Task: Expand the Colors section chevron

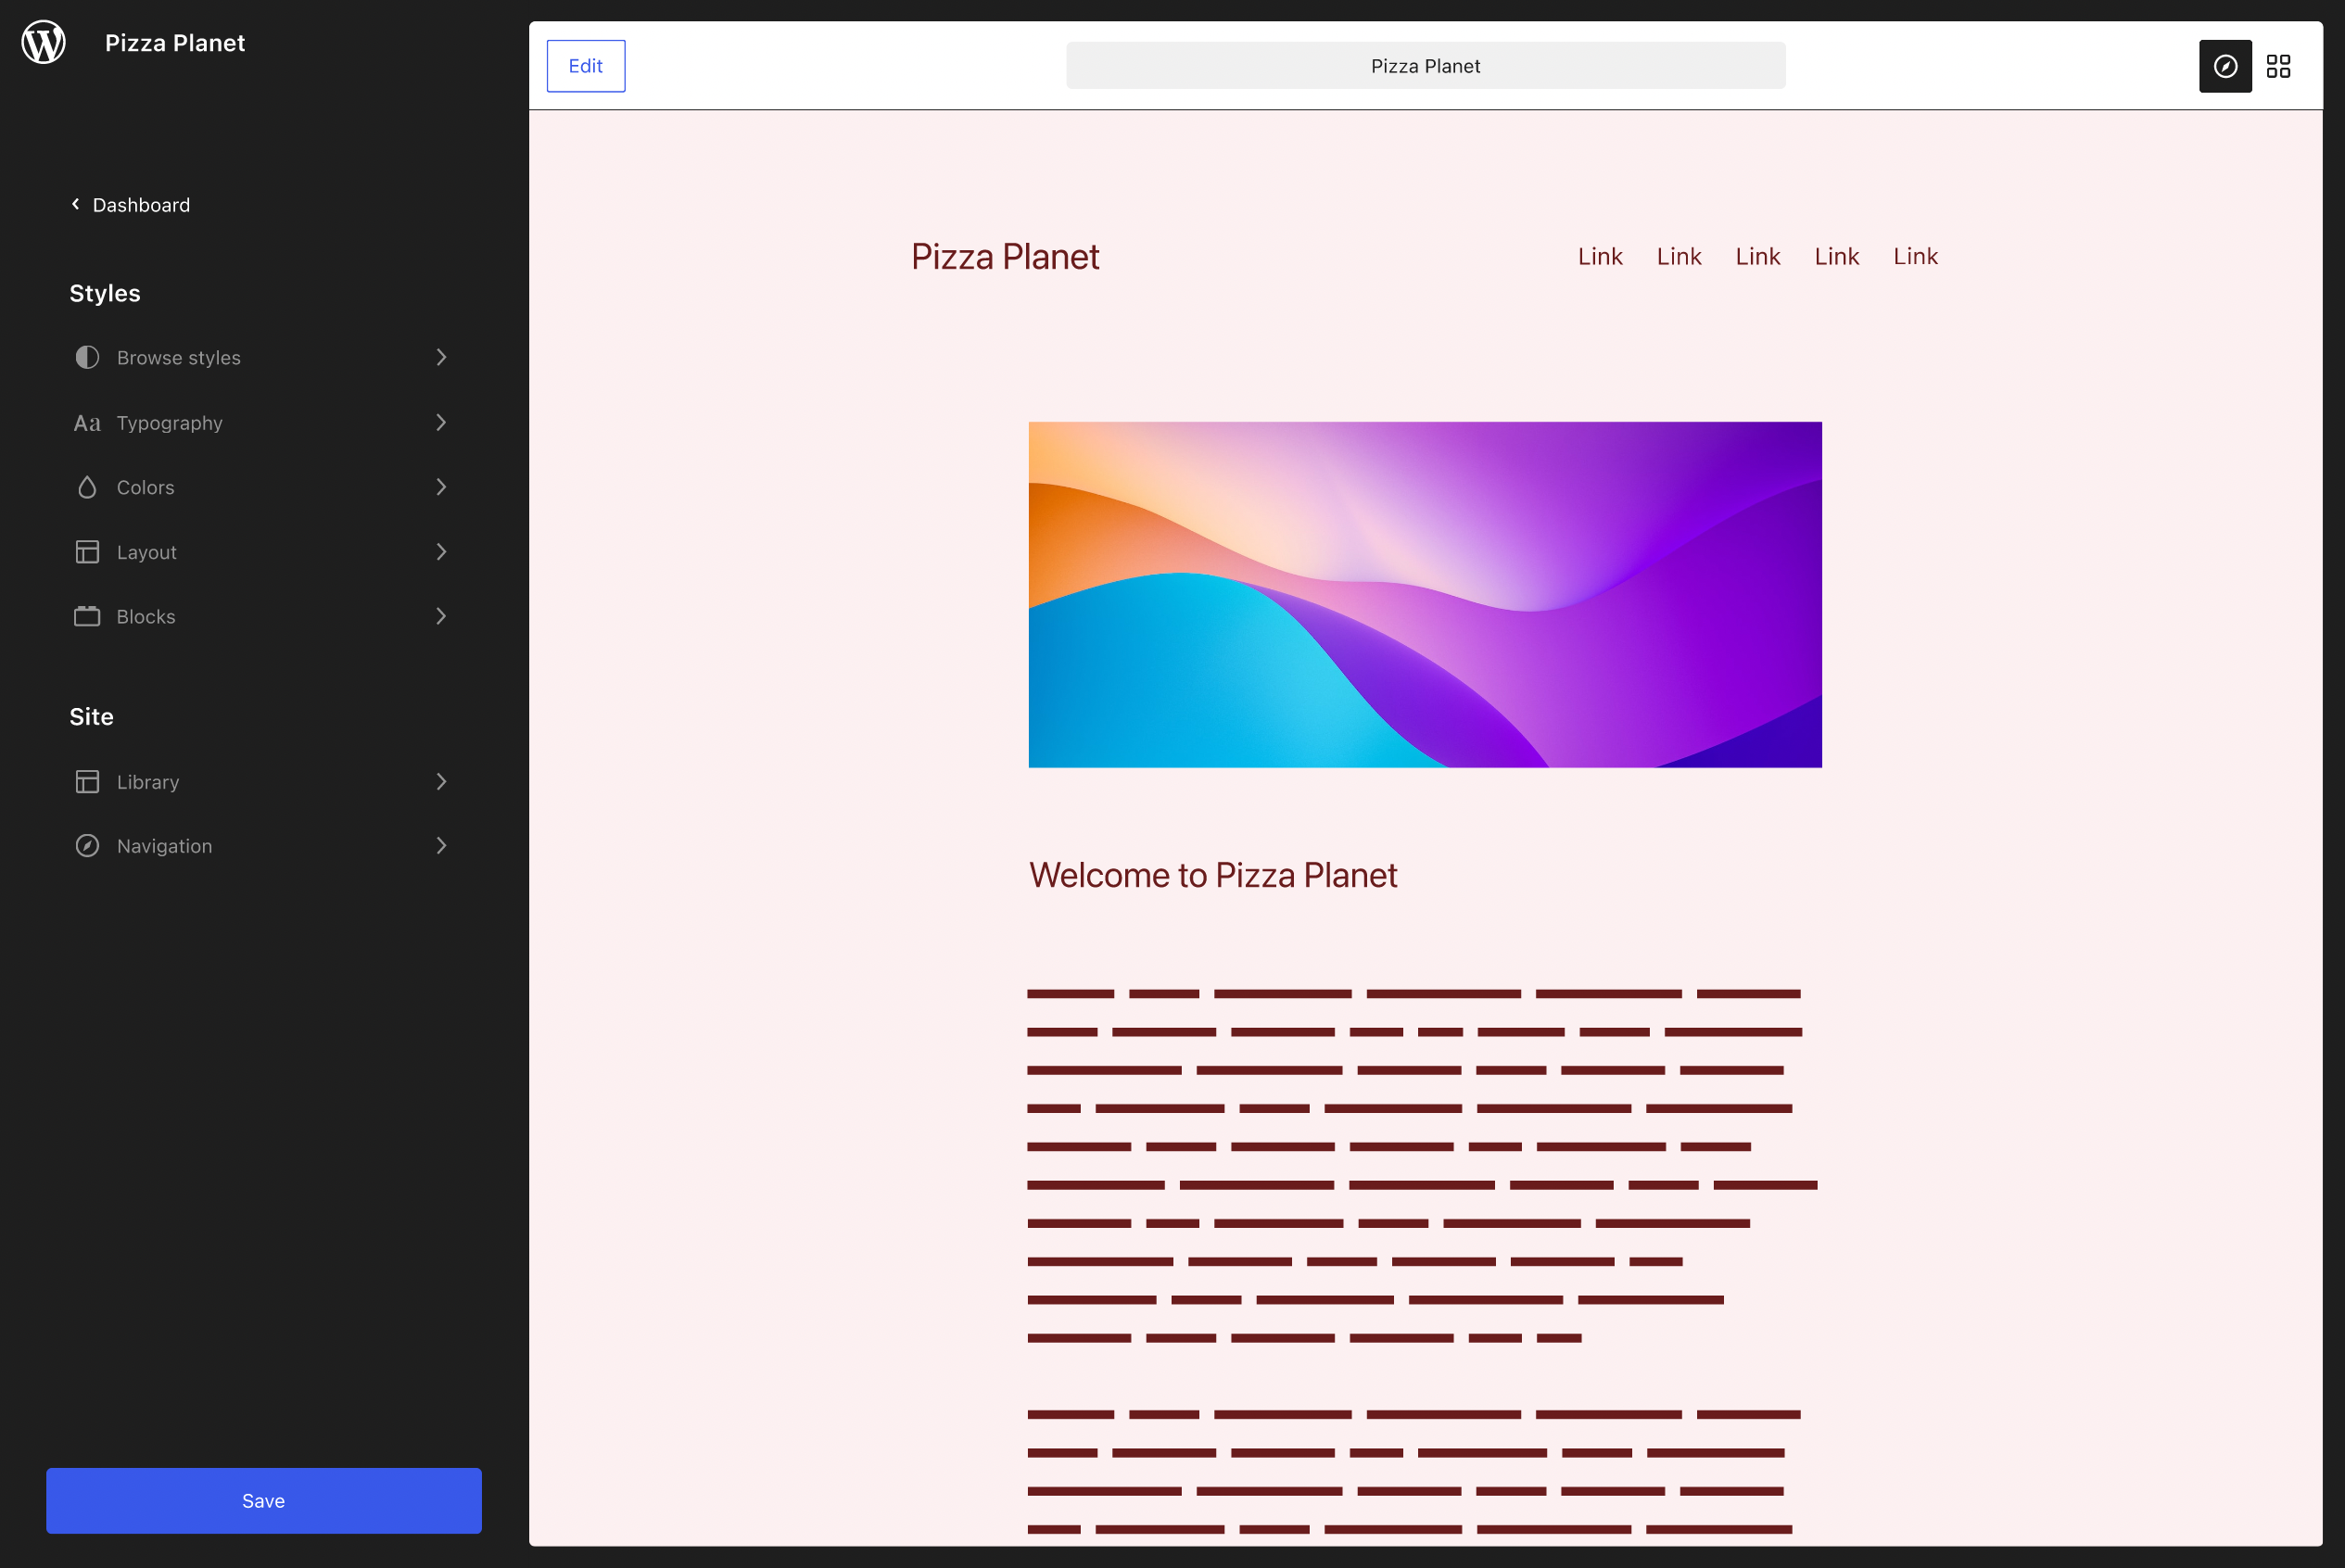Action: click(x=441, y=487)
